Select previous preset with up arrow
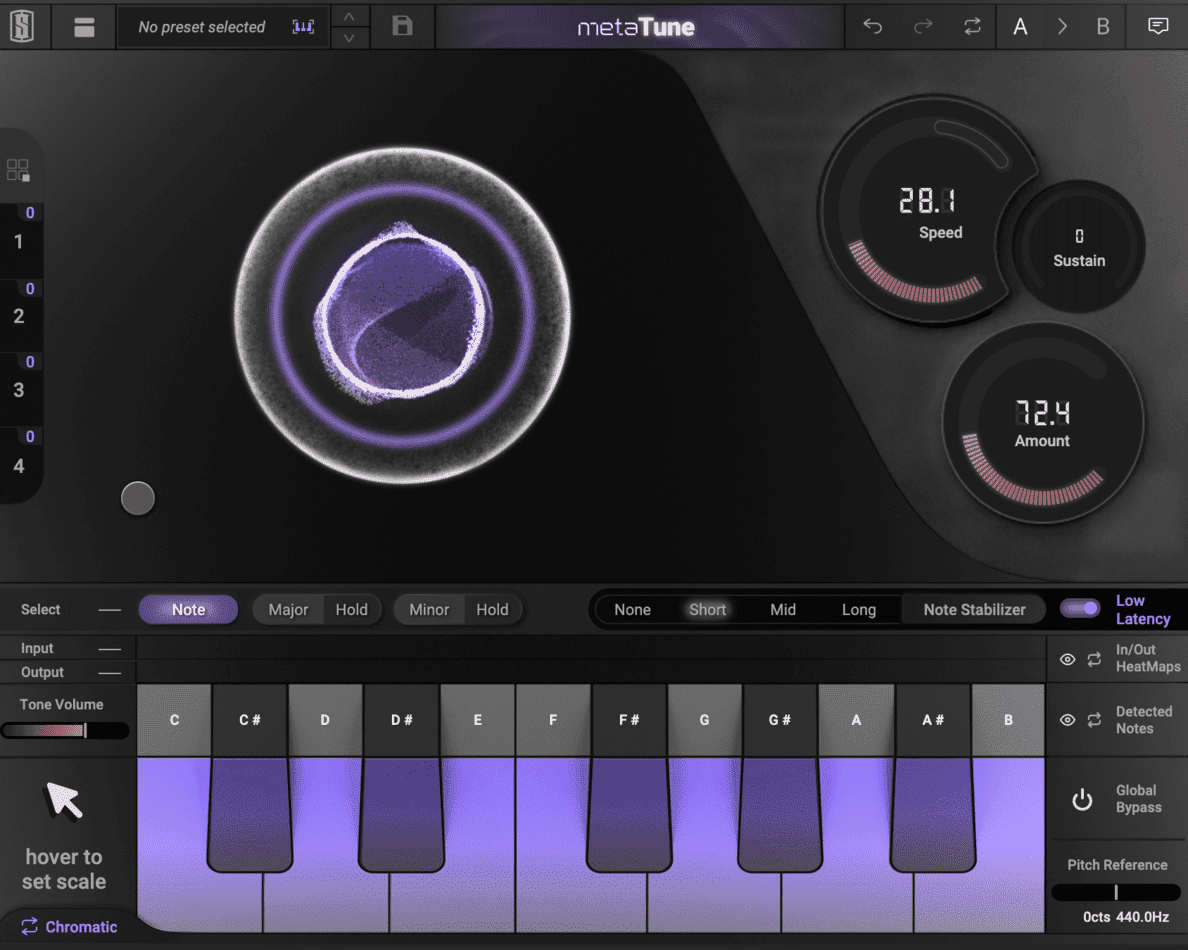Screen dimensions: 1188x950 [x=349, y=17]
